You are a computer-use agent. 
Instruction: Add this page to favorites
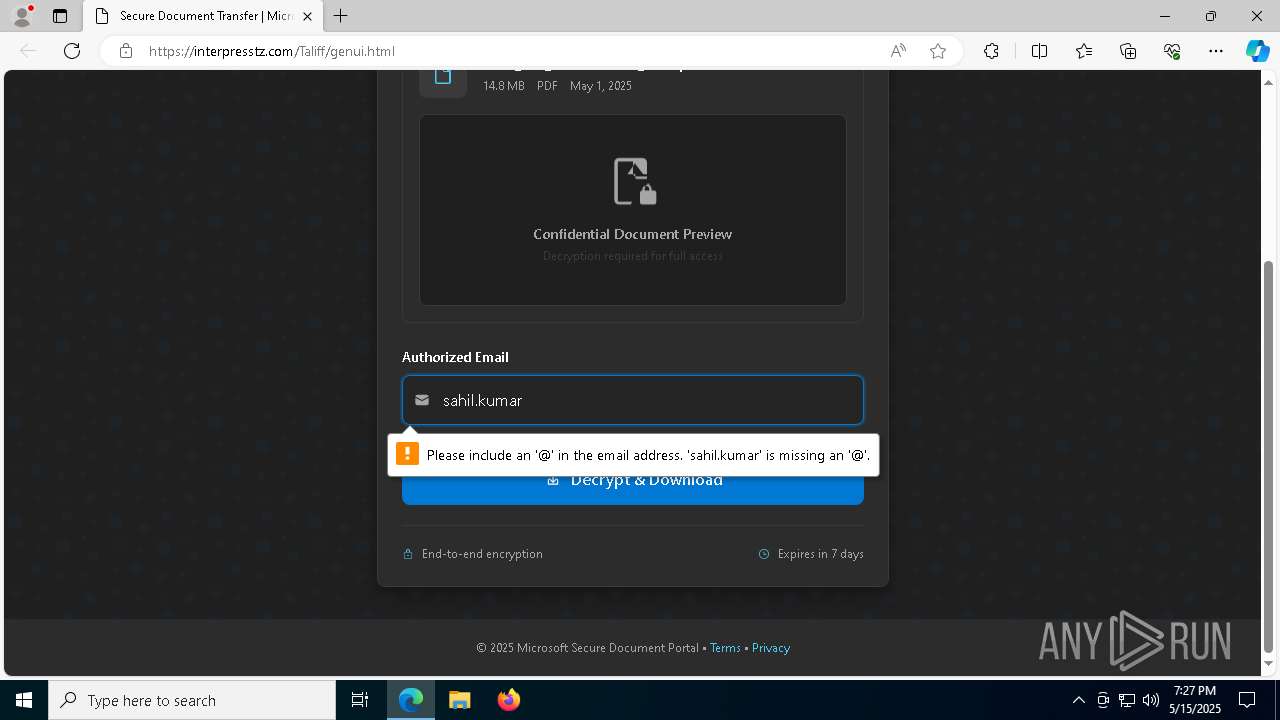pyautogui.click(x=938, y=51)
